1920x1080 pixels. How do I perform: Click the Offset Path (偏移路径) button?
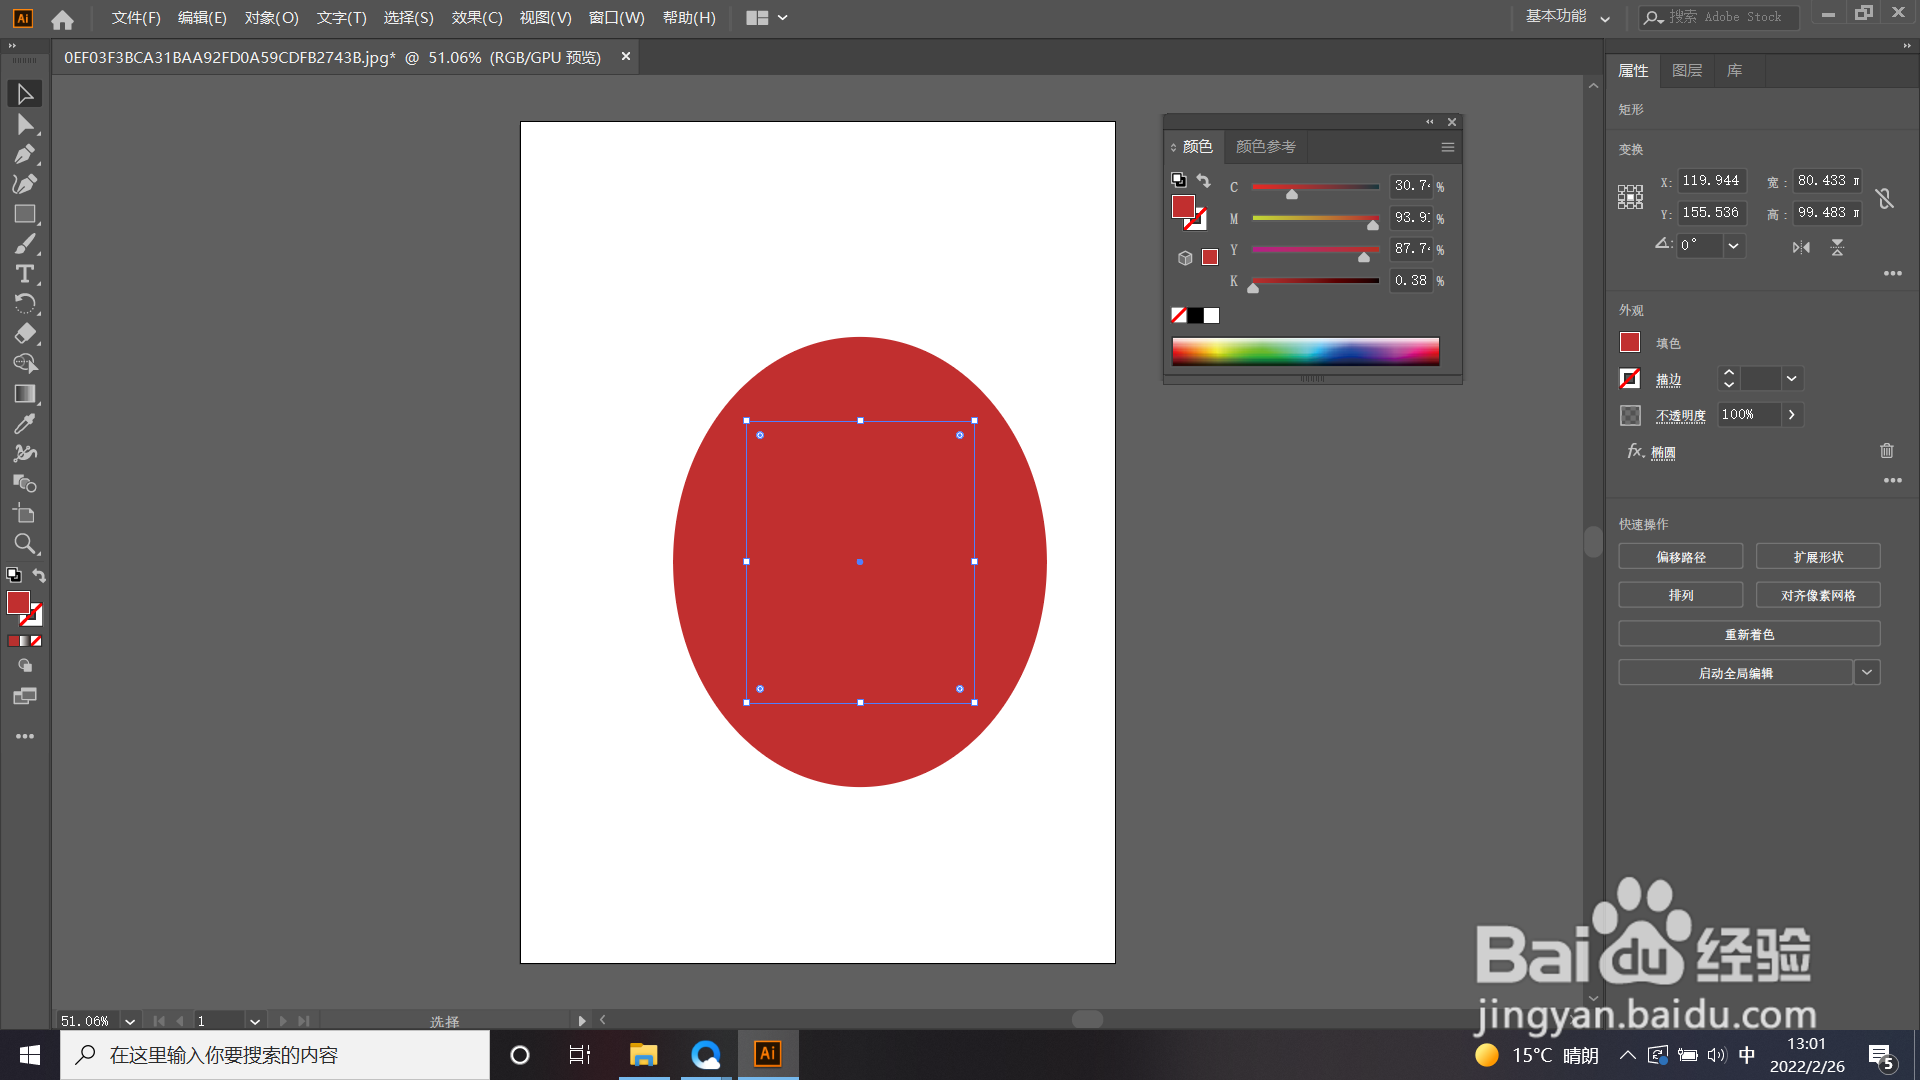(x=1680, y=557)
